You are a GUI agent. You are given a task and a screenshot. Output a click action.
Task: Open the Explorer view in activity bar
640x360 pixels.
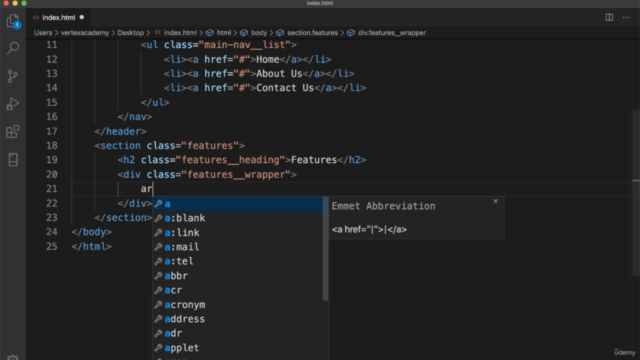[x=13, y=21]
